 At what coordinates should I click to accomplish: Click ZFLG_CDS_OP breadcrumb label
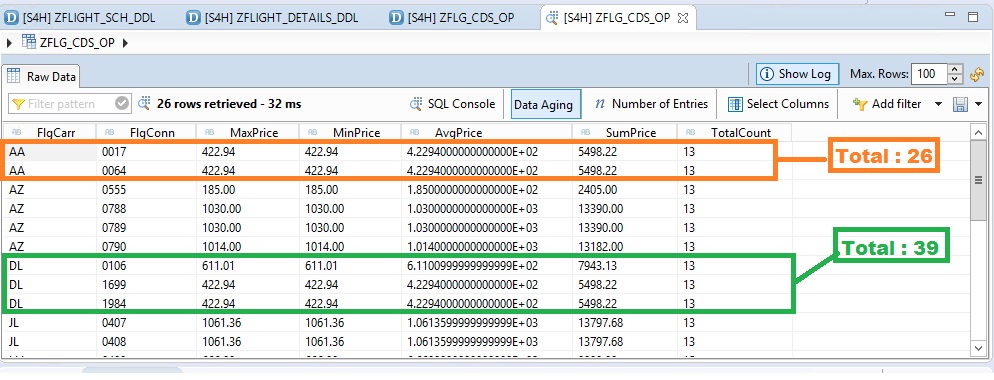tap(77, 43)
